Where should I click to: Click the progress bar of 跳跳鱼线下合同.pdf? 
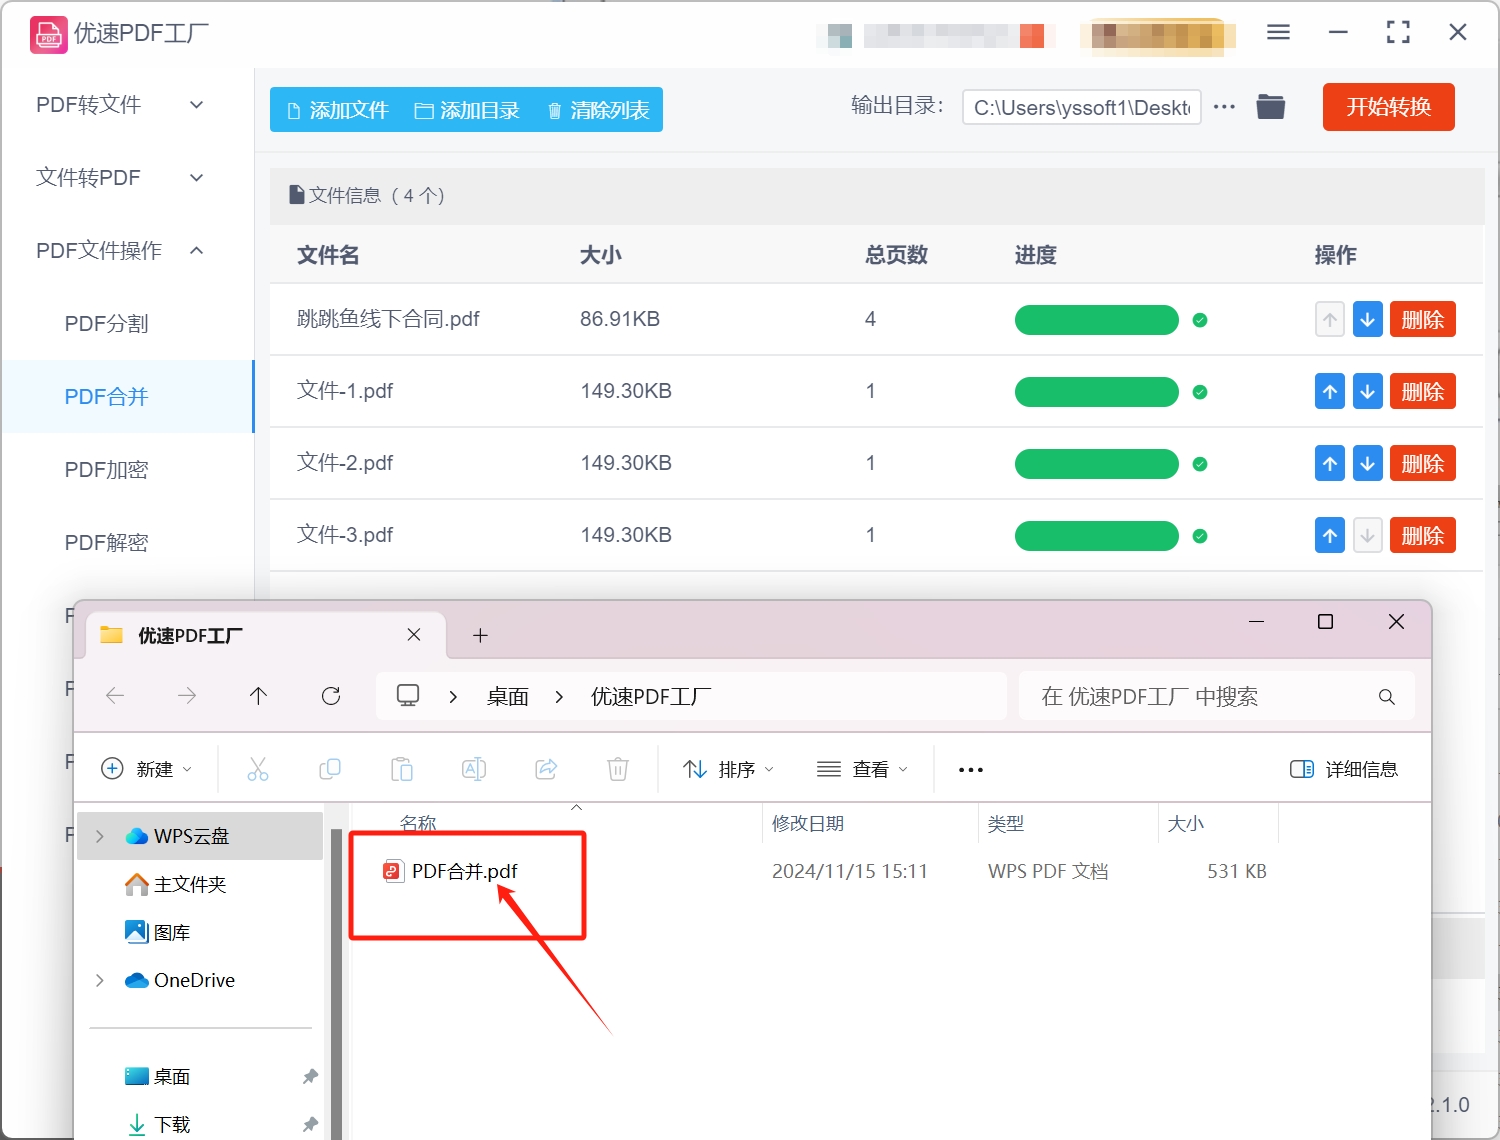coord(1097,320)
